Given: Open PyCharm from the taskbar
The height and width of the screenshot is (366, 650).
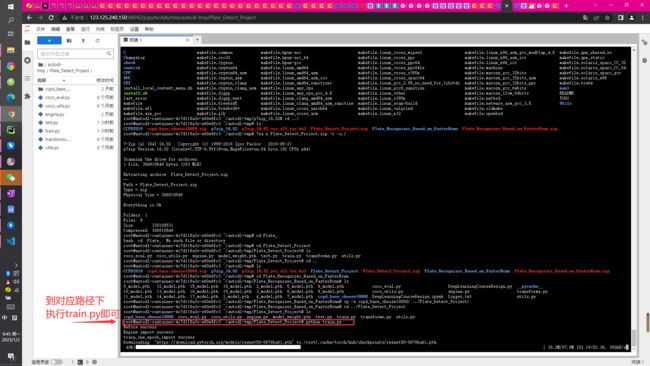Looking at the screenshot, I should pyautogui.click(x=11, y=130).
